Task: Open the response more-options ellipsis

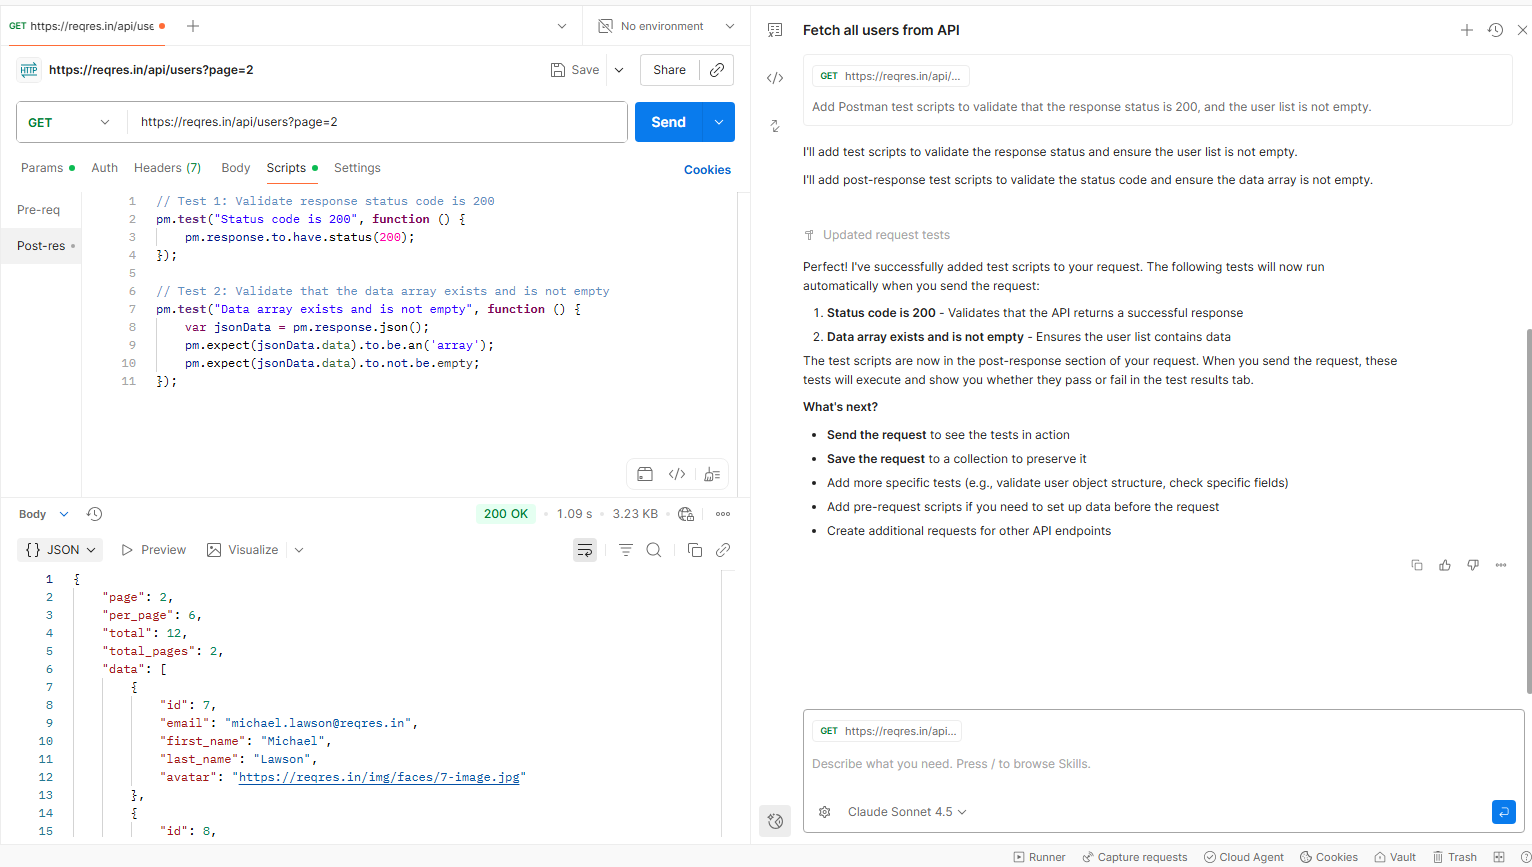Action: point(723,514)
